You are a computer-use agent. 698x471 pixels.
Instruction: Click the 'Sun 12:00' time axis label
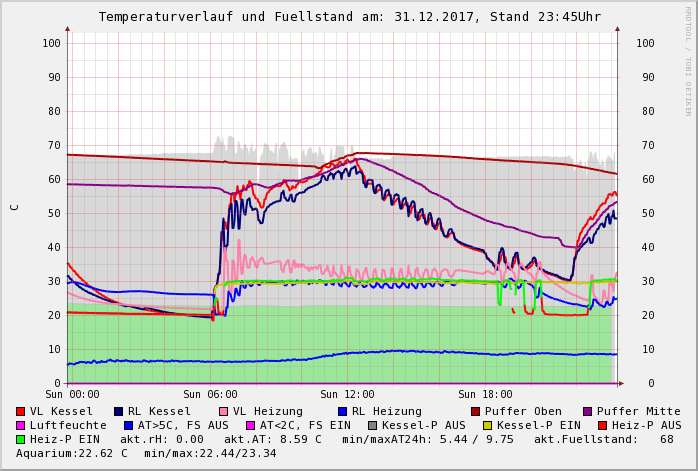tap(347, 395)
